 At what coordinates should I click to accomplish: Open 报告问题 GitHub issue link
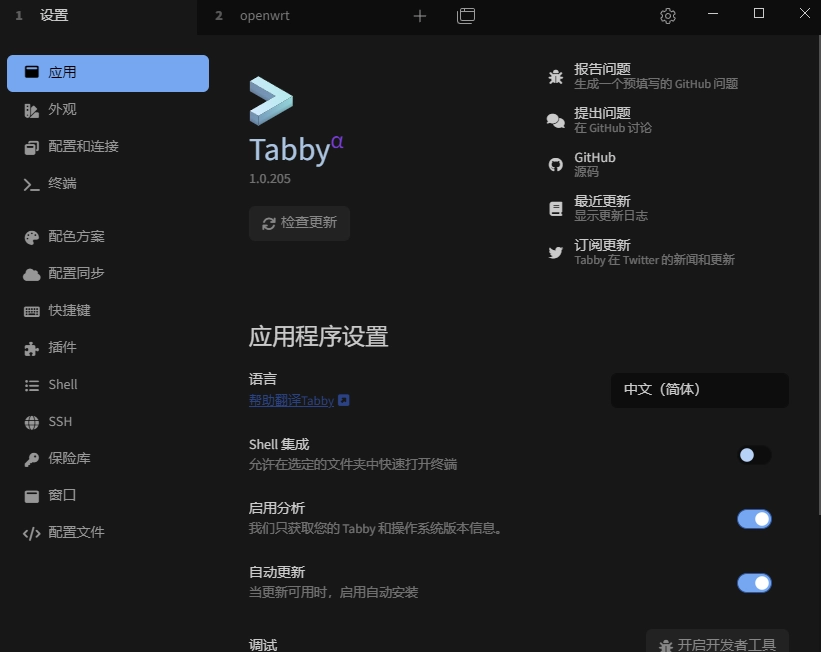(x=656, y=76)
